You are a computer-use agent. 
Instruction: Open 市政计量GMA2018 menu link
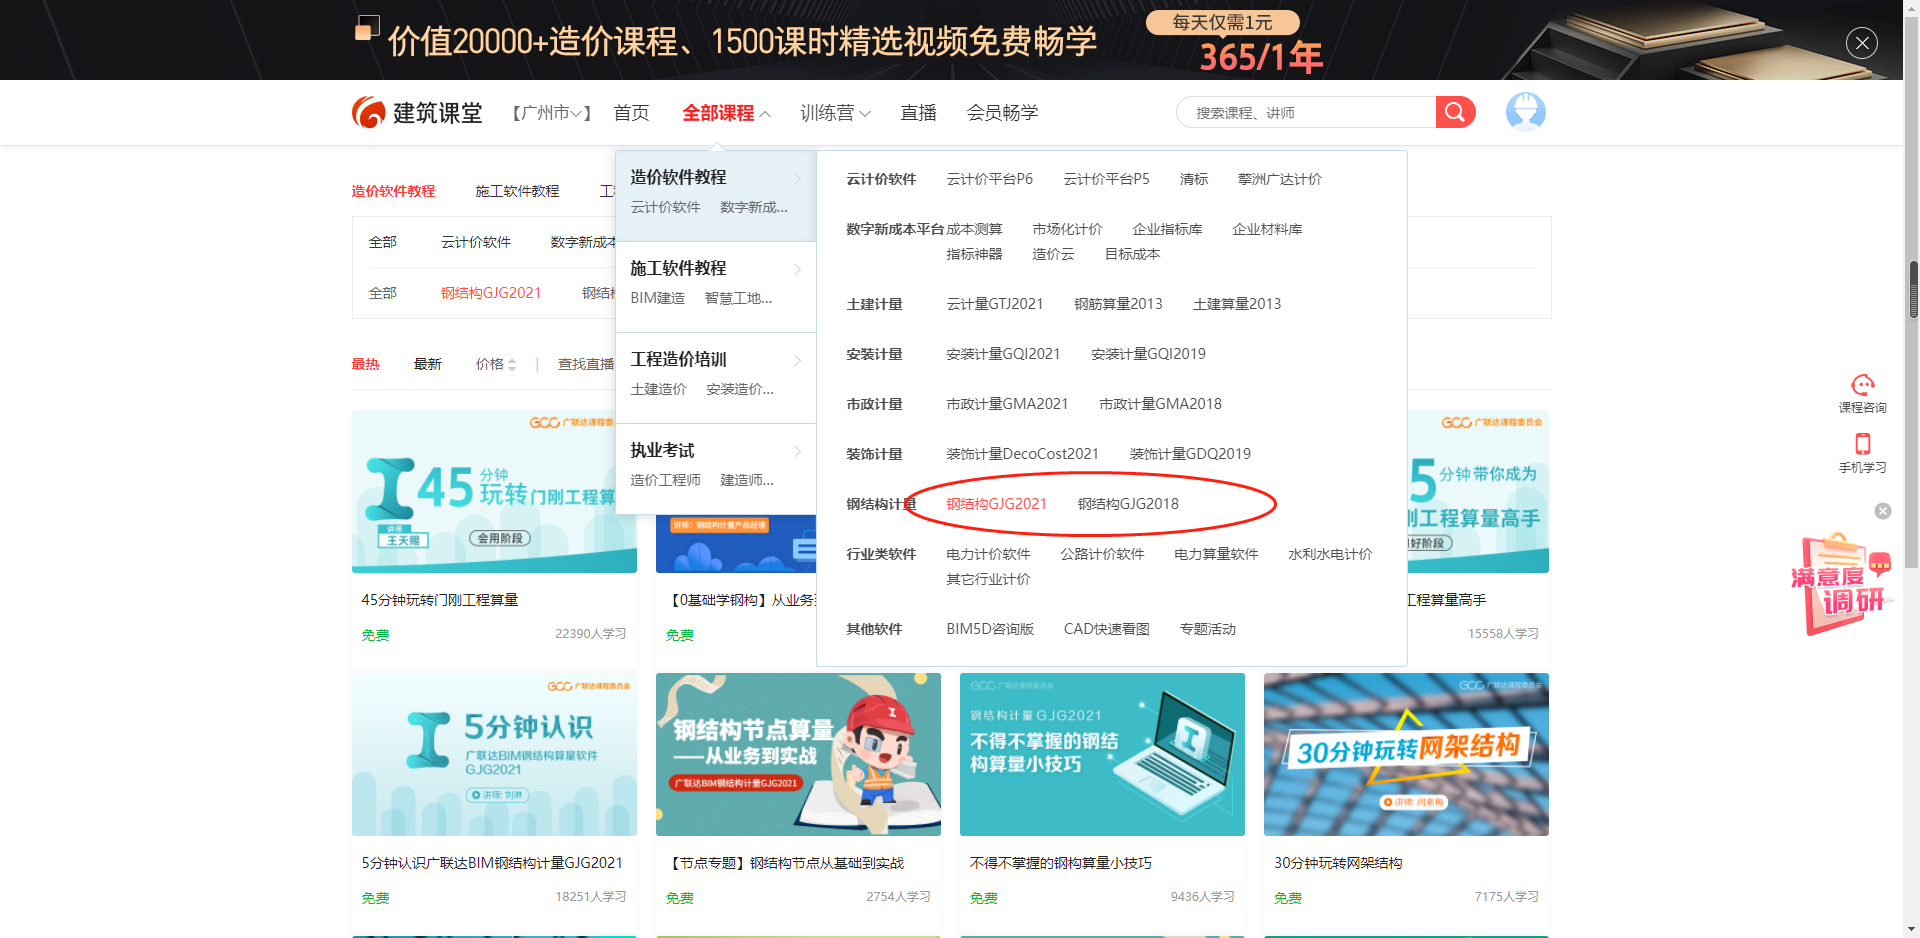pyautogui.click(x=1160, y=404)
